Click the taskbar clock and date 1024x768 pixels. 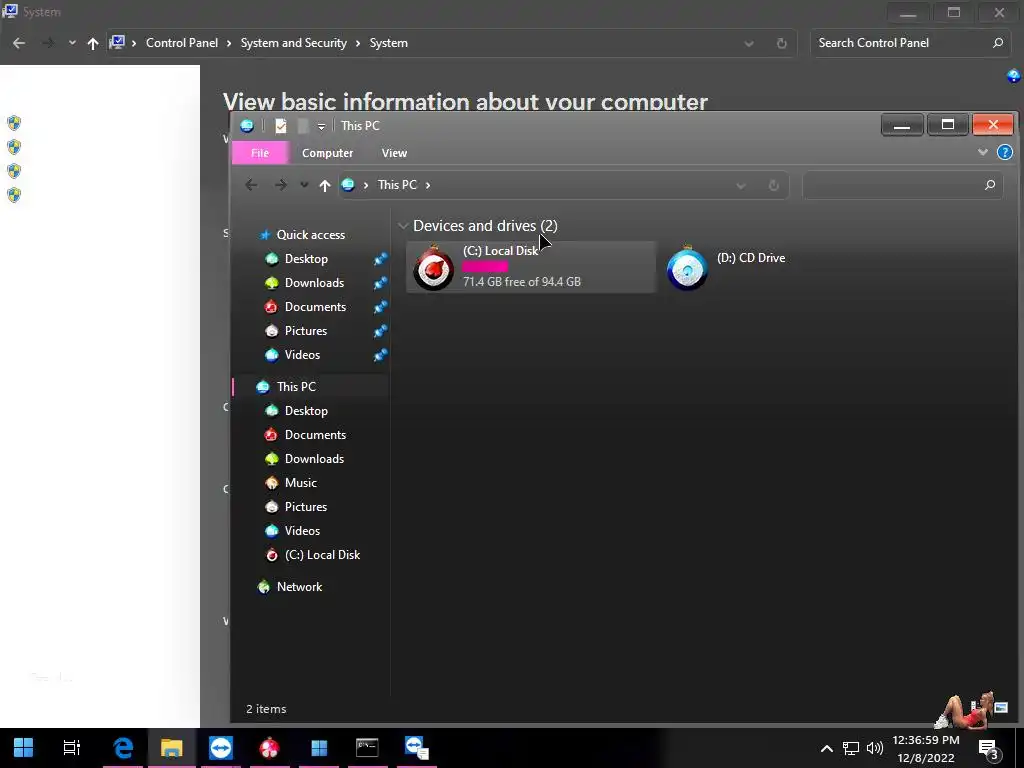click(925, 749)
